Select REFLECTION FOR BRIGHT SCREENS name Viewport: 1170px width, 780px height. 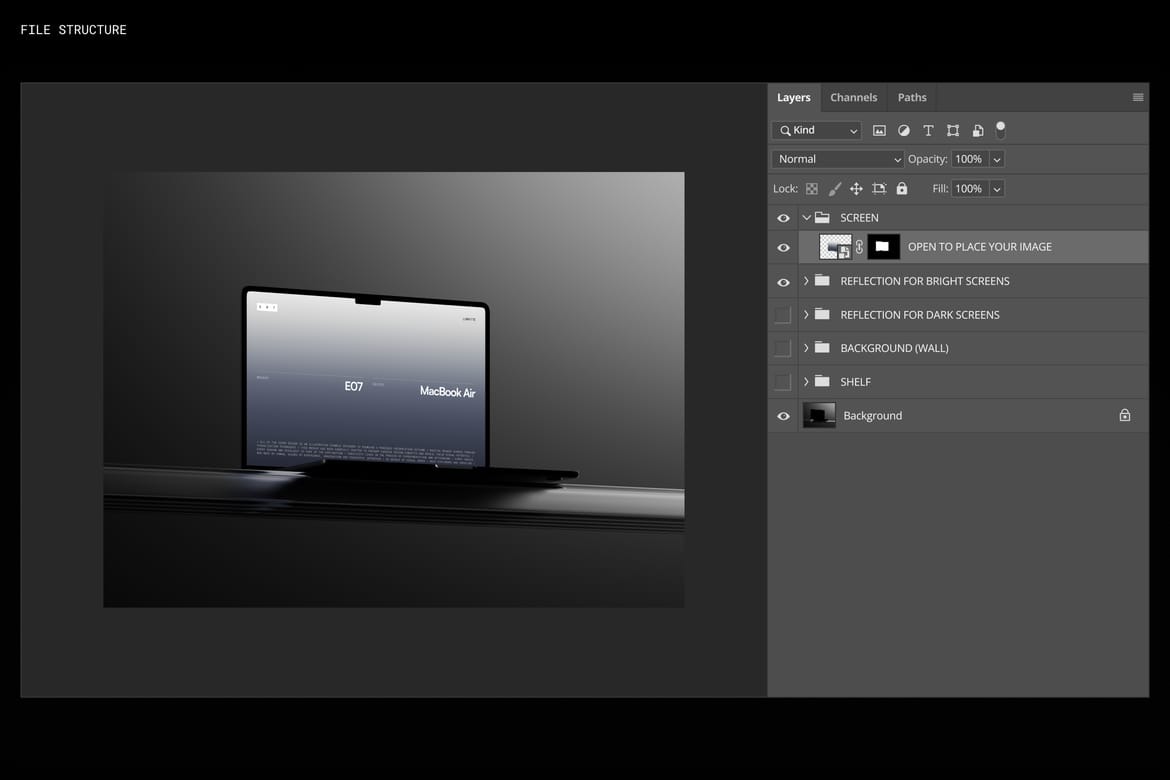click(x=925, y=281)
